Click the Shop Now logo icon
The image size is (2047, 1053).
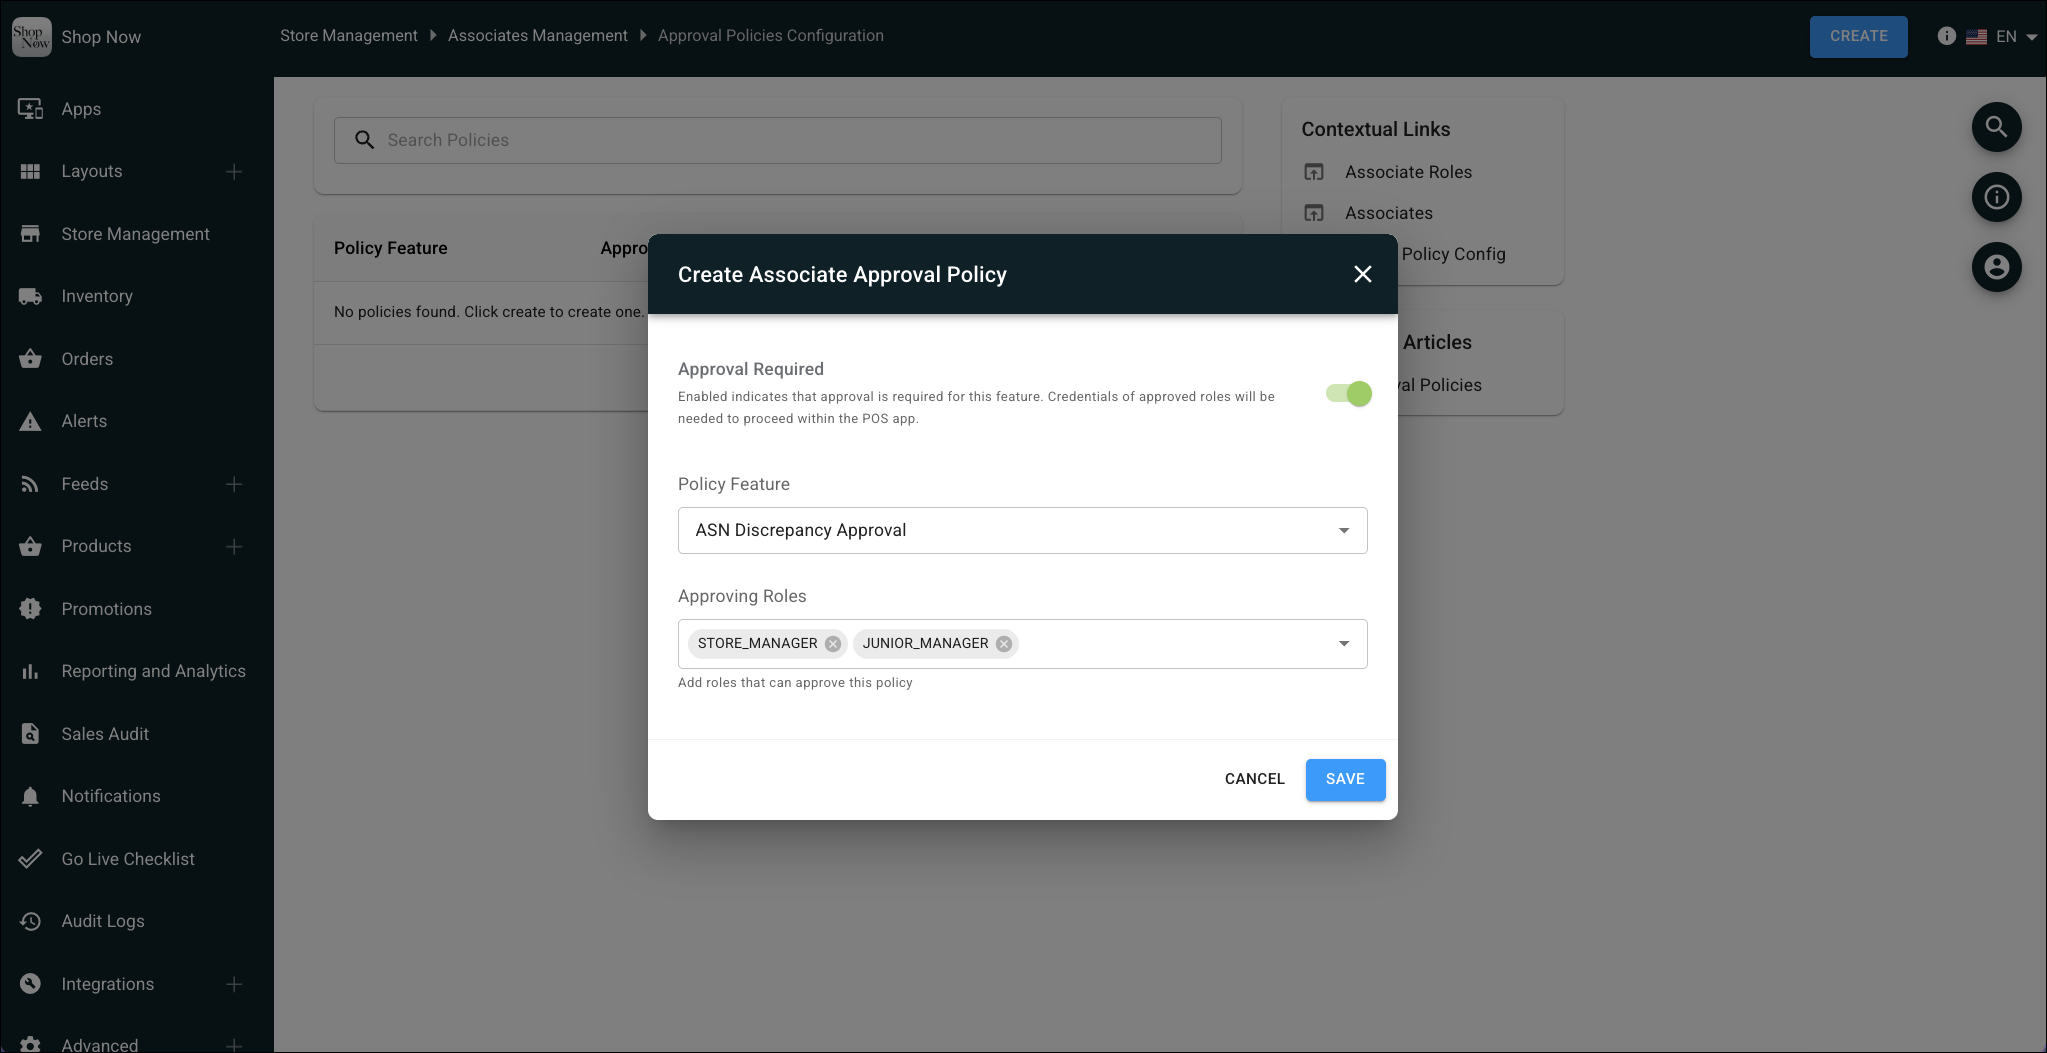click(x=31, y=36)
